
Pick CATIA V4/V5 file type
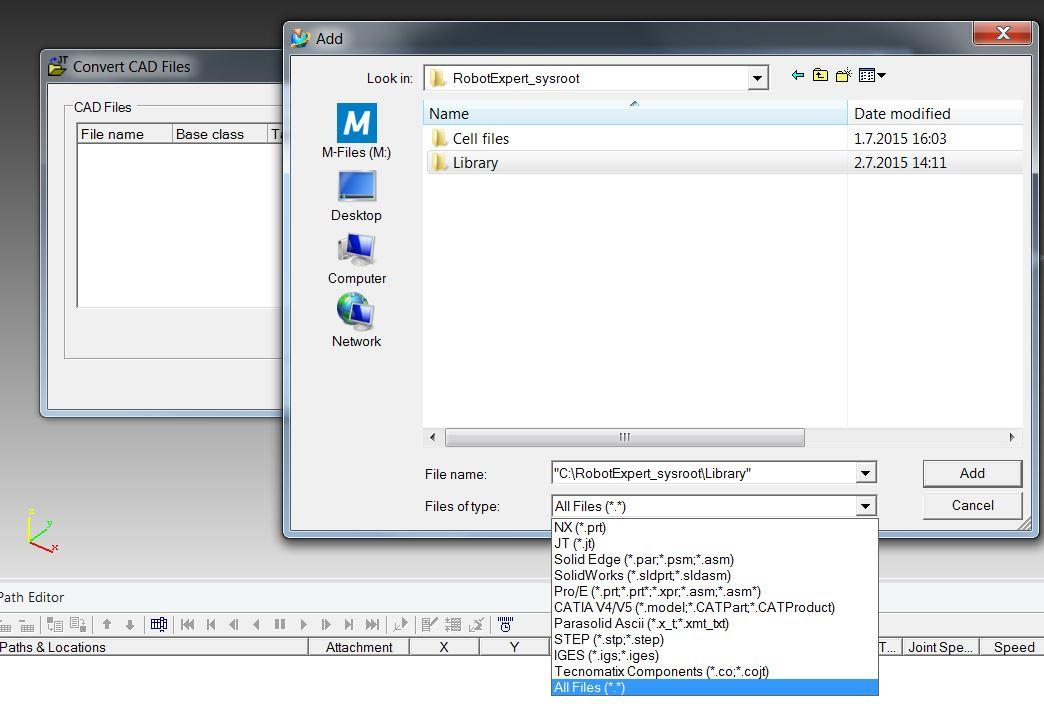(714, 607)
